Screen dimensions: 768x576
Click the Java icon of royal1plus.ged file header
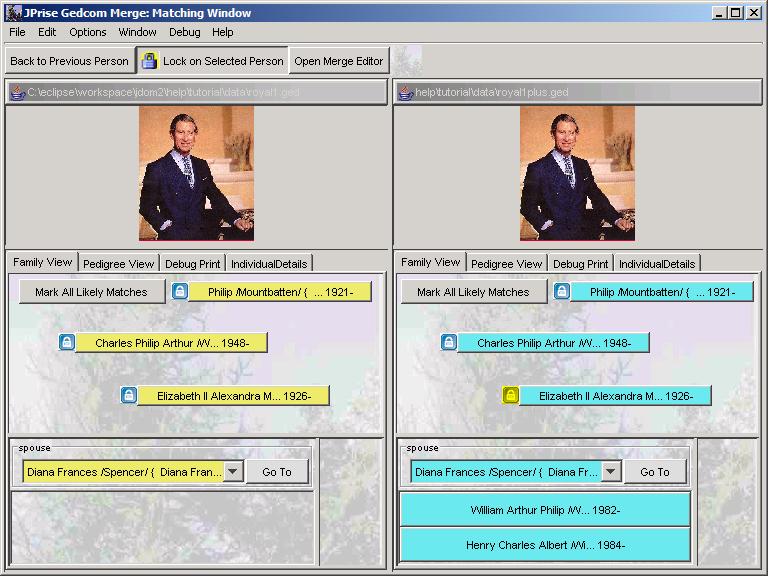pos(405,93)
